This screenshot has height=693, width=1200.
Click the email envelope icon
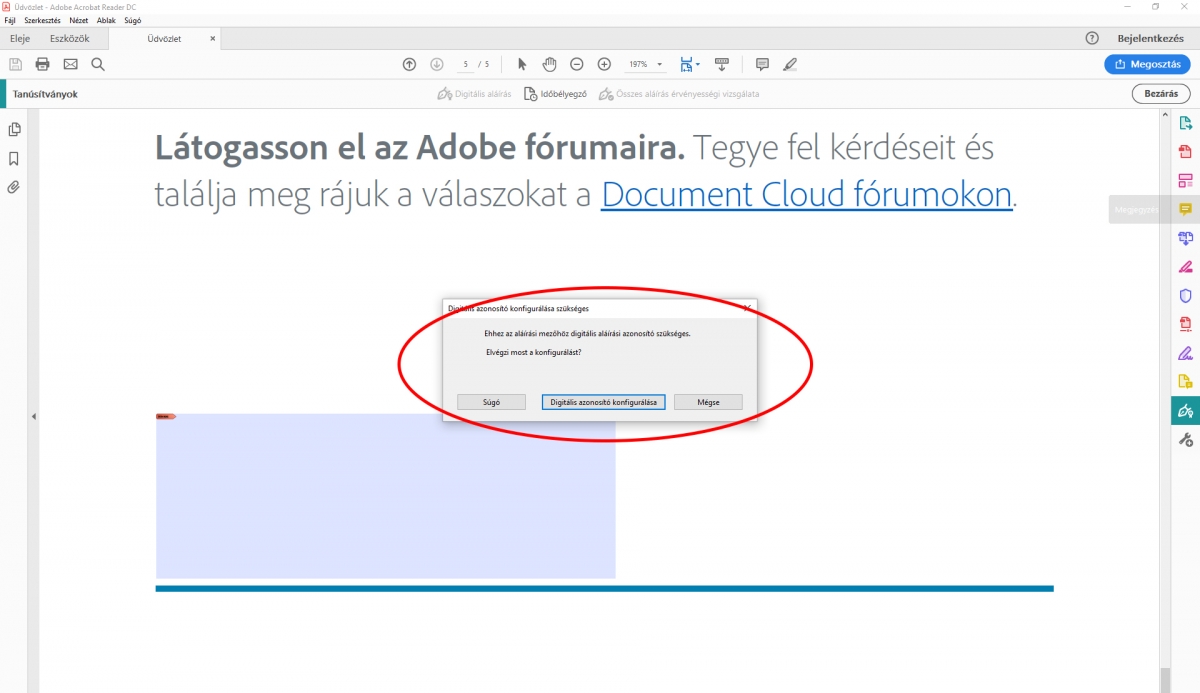pos(70,64)
